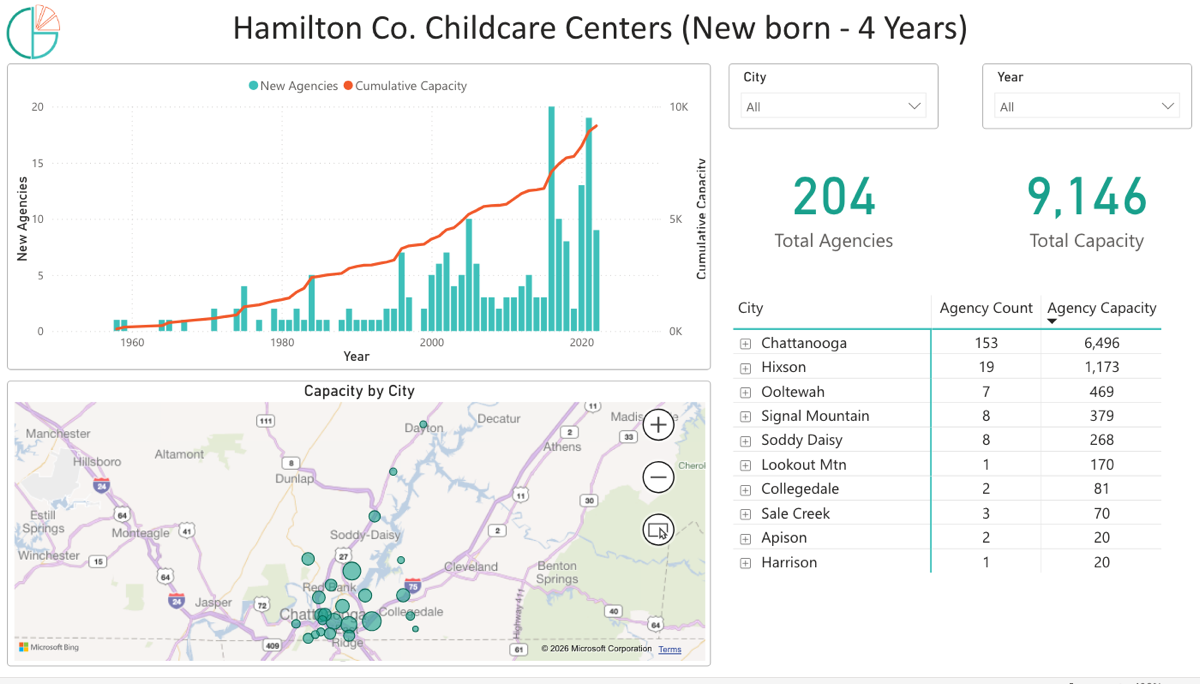Select Collegedale's capacity value 81
1200x684 pixels.
pos(1101,489)
